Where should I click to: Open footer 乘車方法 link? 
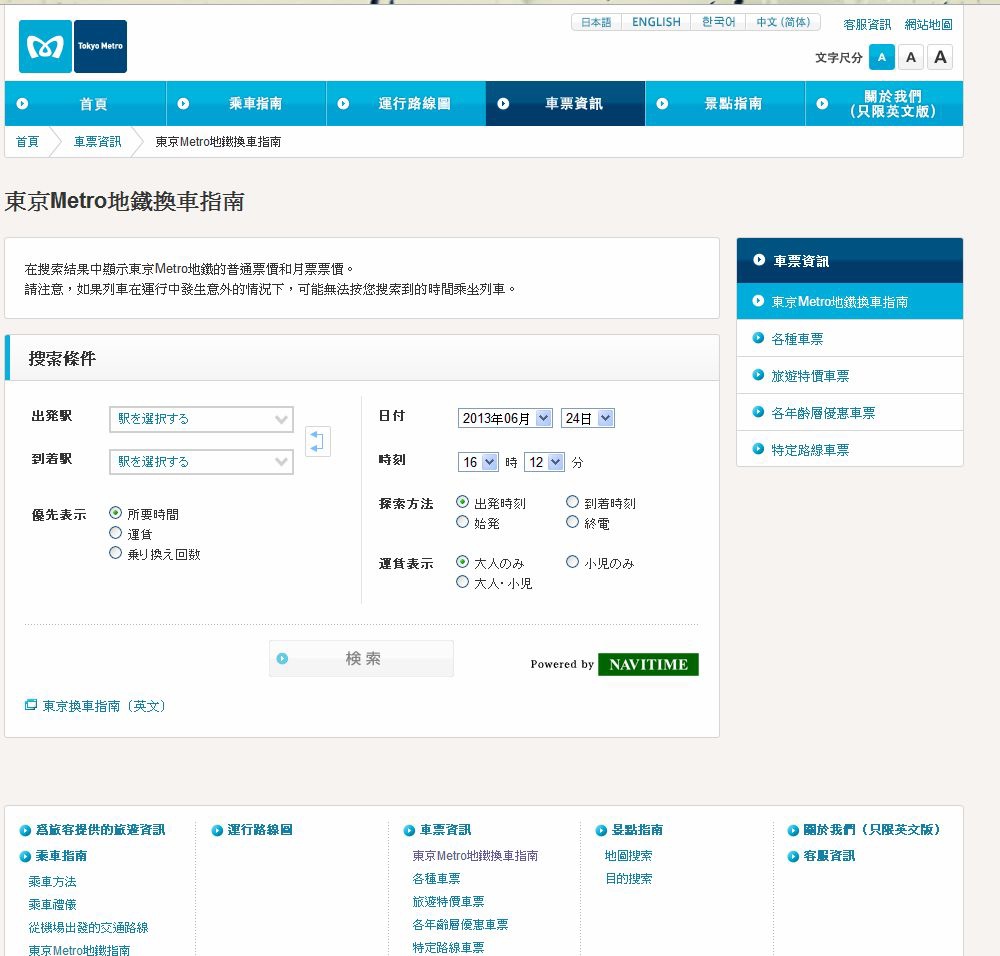pos(52,881)
